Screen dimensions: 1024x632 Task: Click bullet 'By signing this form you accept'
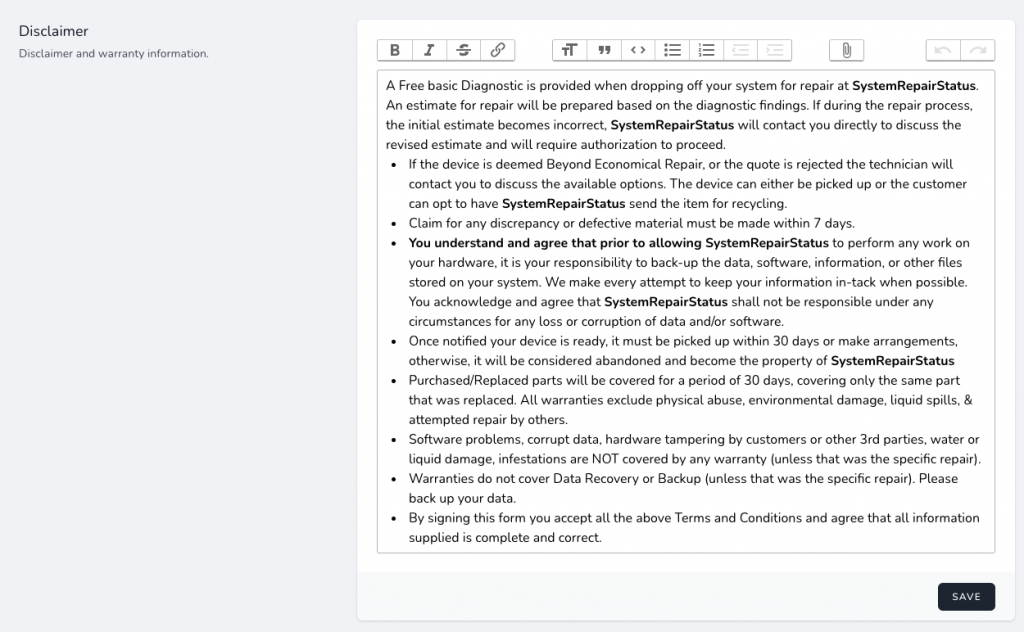[x=694, y=528]
